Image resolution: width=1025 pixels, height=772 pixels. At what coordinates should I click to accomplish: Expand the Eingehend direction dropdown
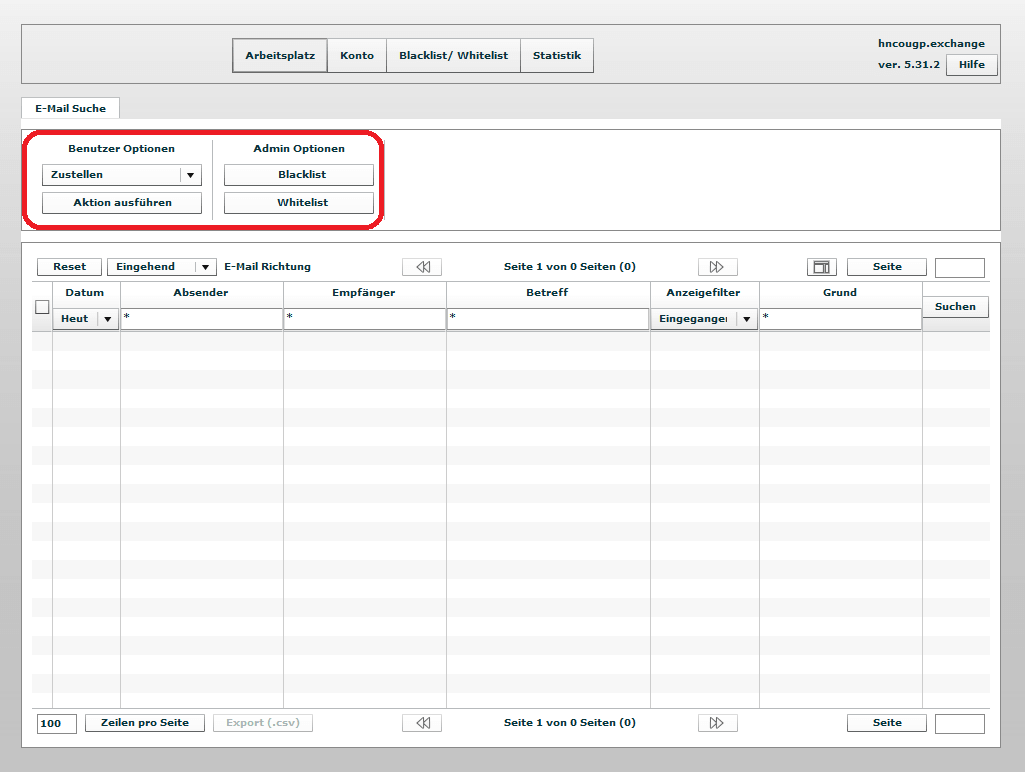161,267
